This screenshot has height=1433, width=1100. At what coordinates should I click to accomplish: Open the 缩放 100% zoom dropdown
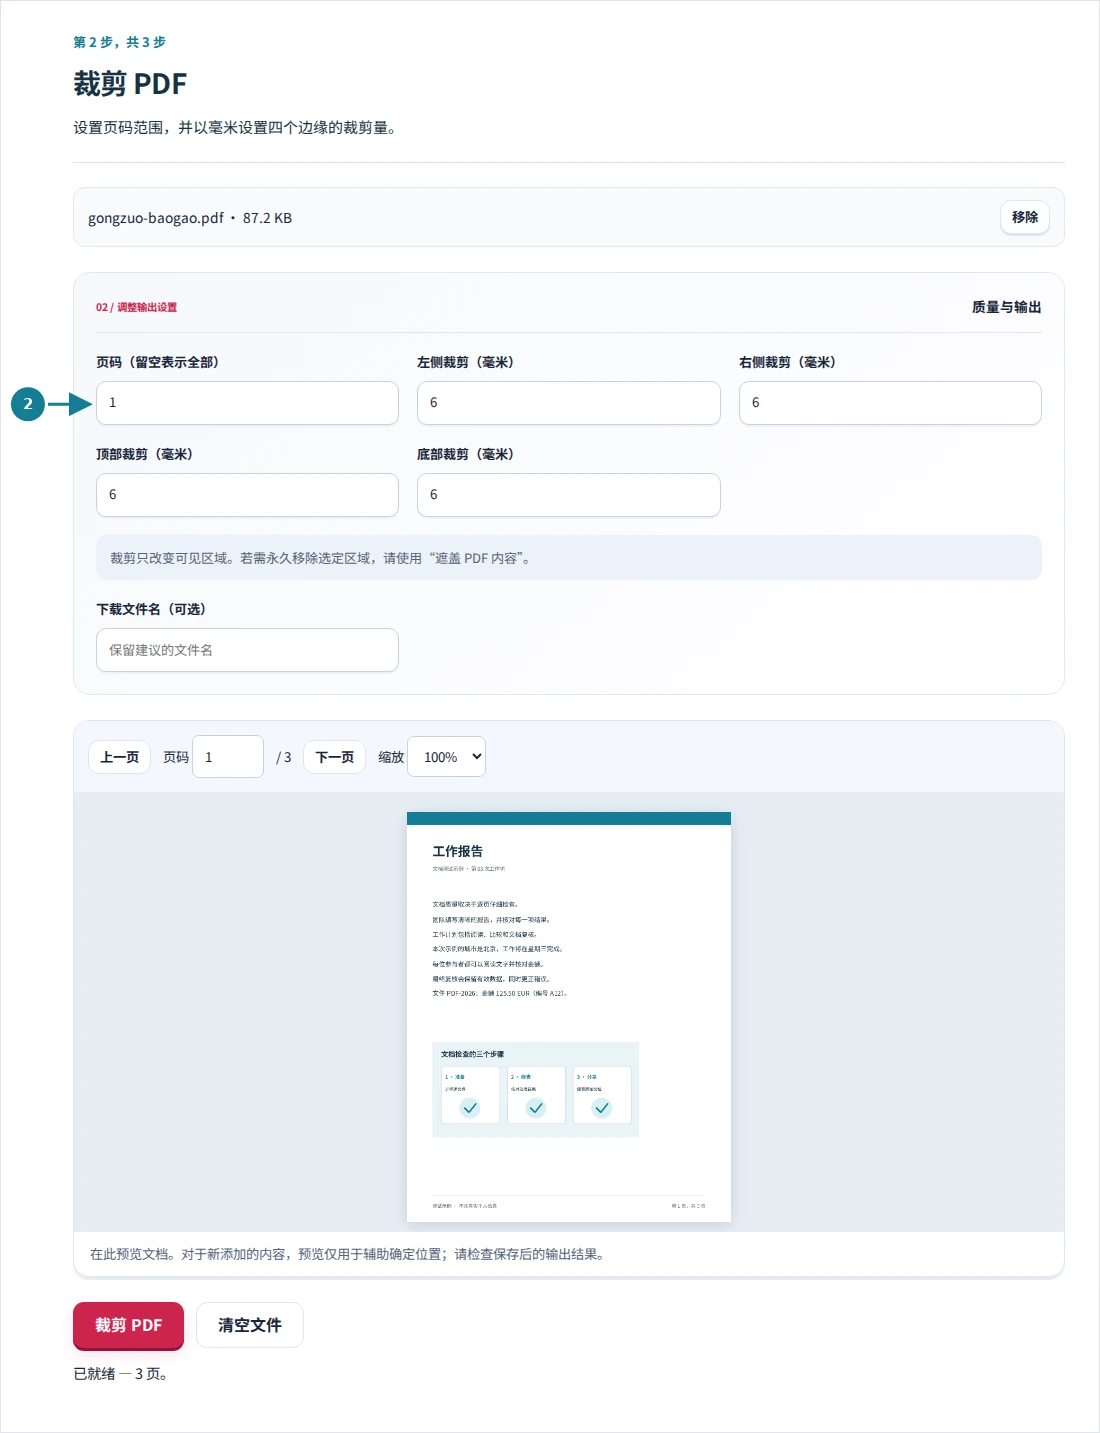(446, 757)
